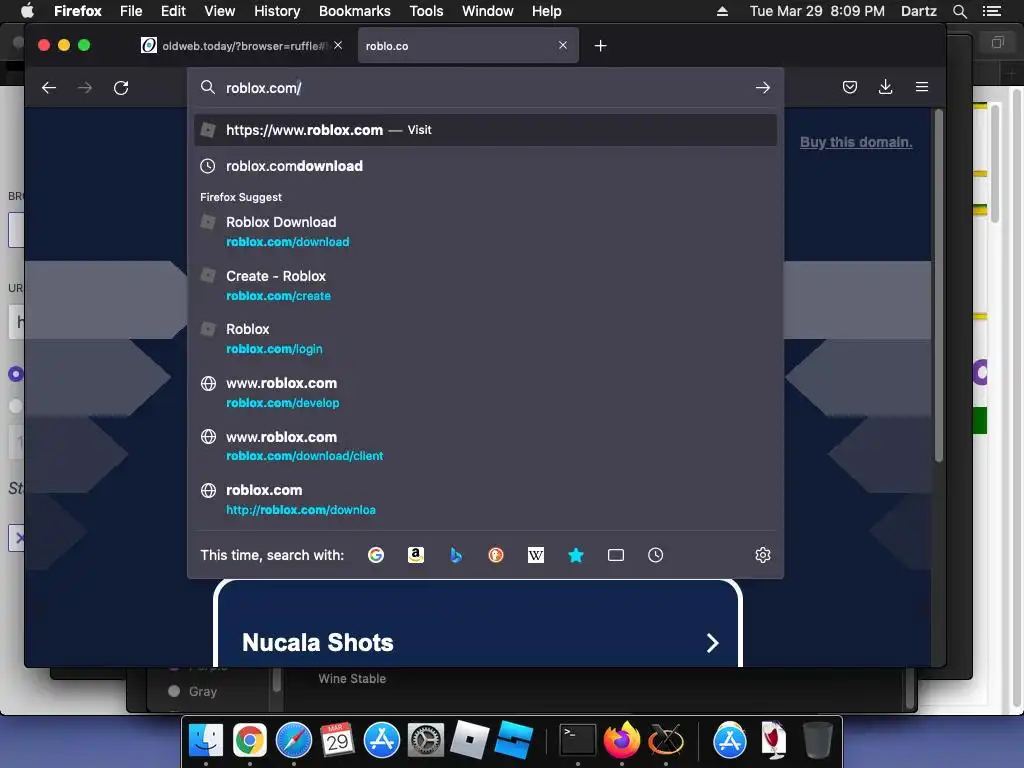This screenshot has height=768, width=1024.
Task: Open the Bookmarks menu
Action: click(x=355, y=11)
